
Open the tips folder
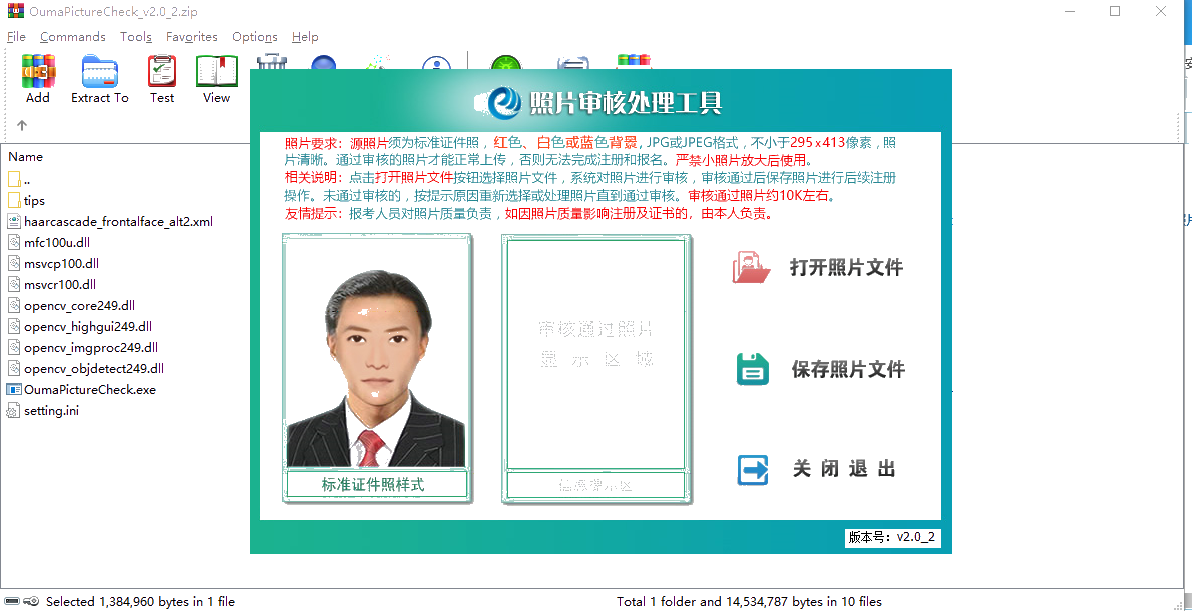point(32,200)
